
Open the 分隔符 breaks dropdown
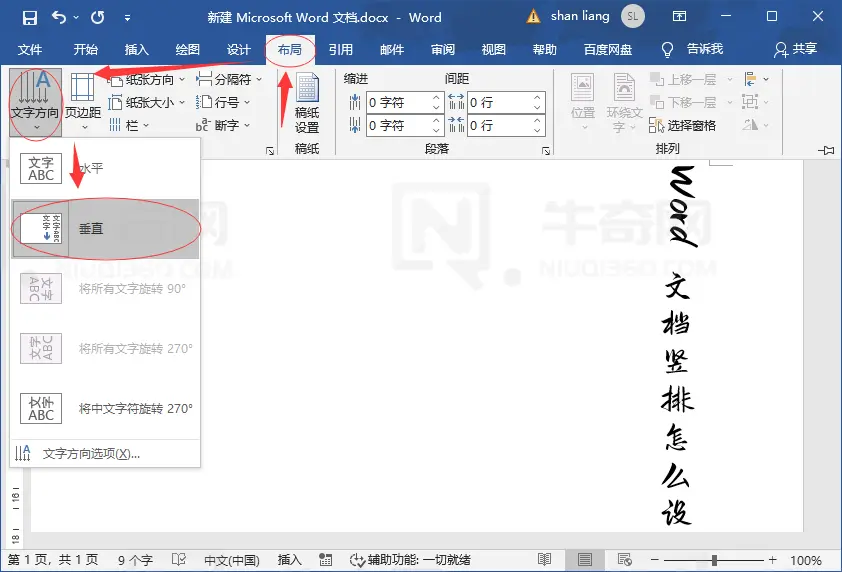[229, 79]
